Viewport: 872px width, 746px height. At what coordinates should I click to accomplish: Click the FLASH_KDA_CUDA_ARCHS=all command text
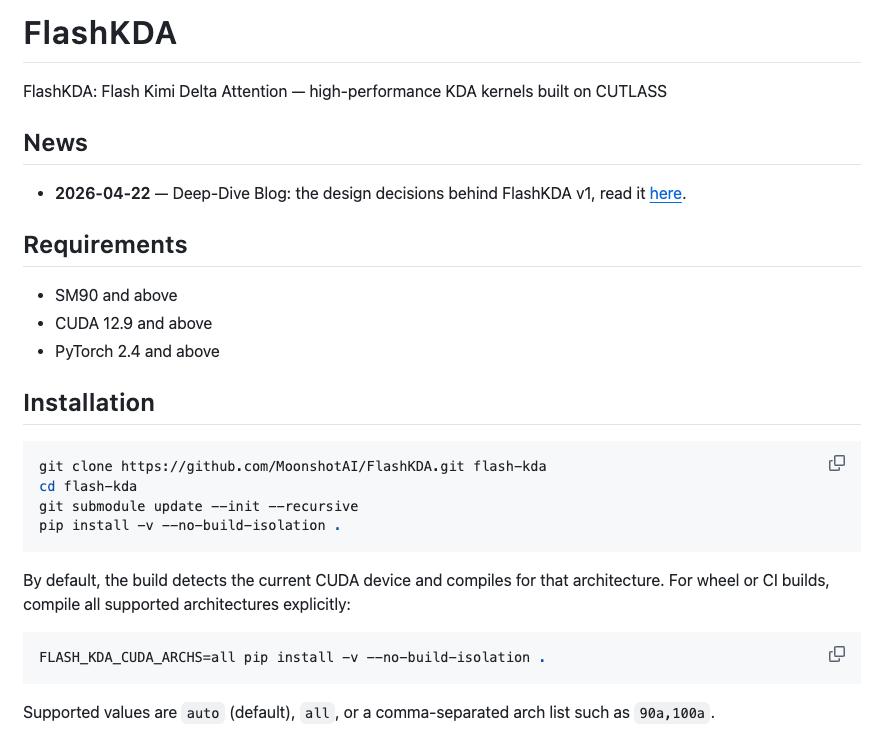293,658
